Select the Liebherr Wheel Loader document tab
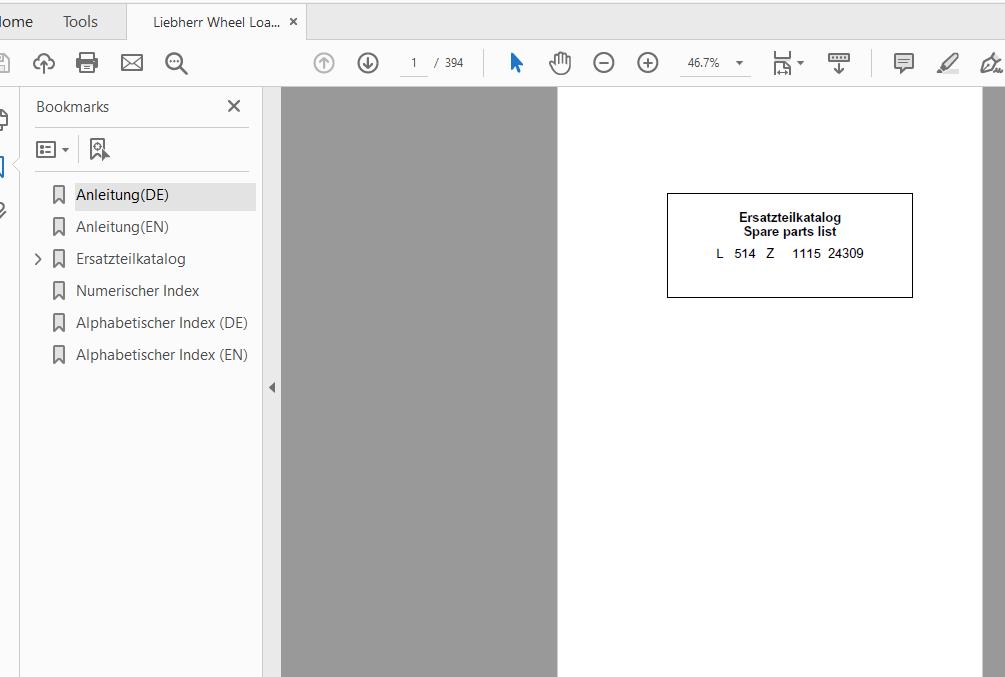The image size is (1005, 677). pyautogui.click(x=216, y=22)
